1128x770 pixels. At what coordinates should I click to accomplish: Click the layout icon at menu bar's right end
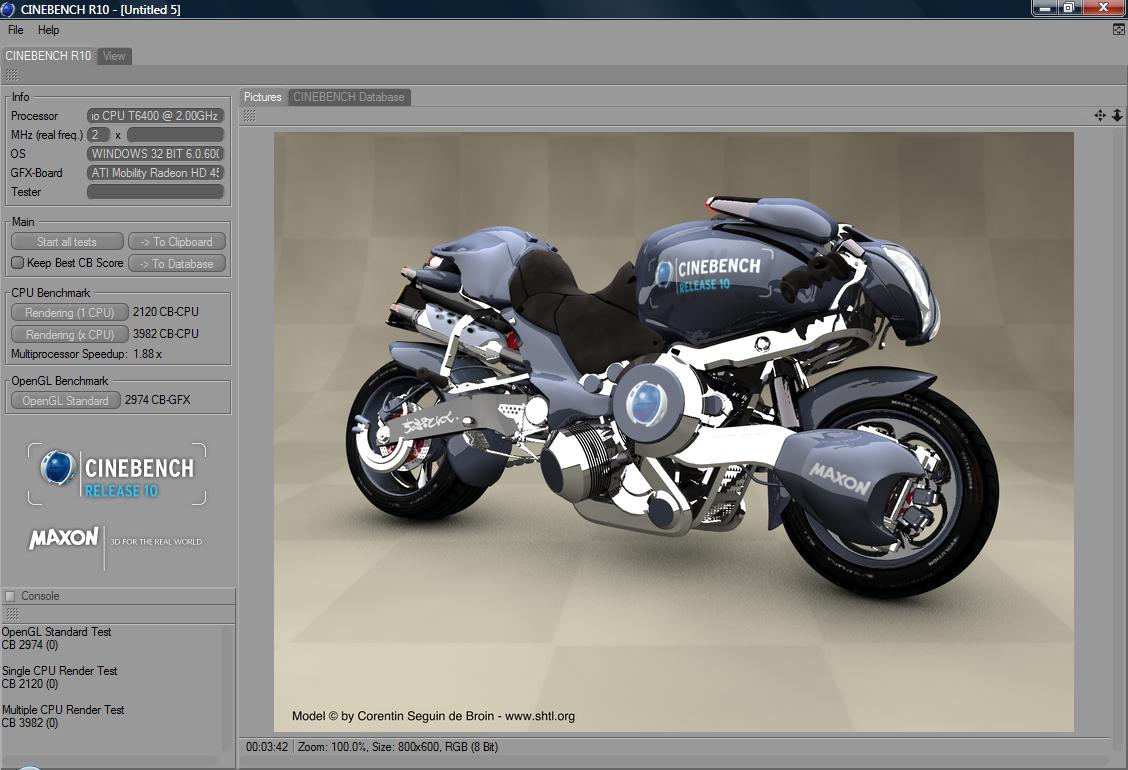tap(1119, 30)
